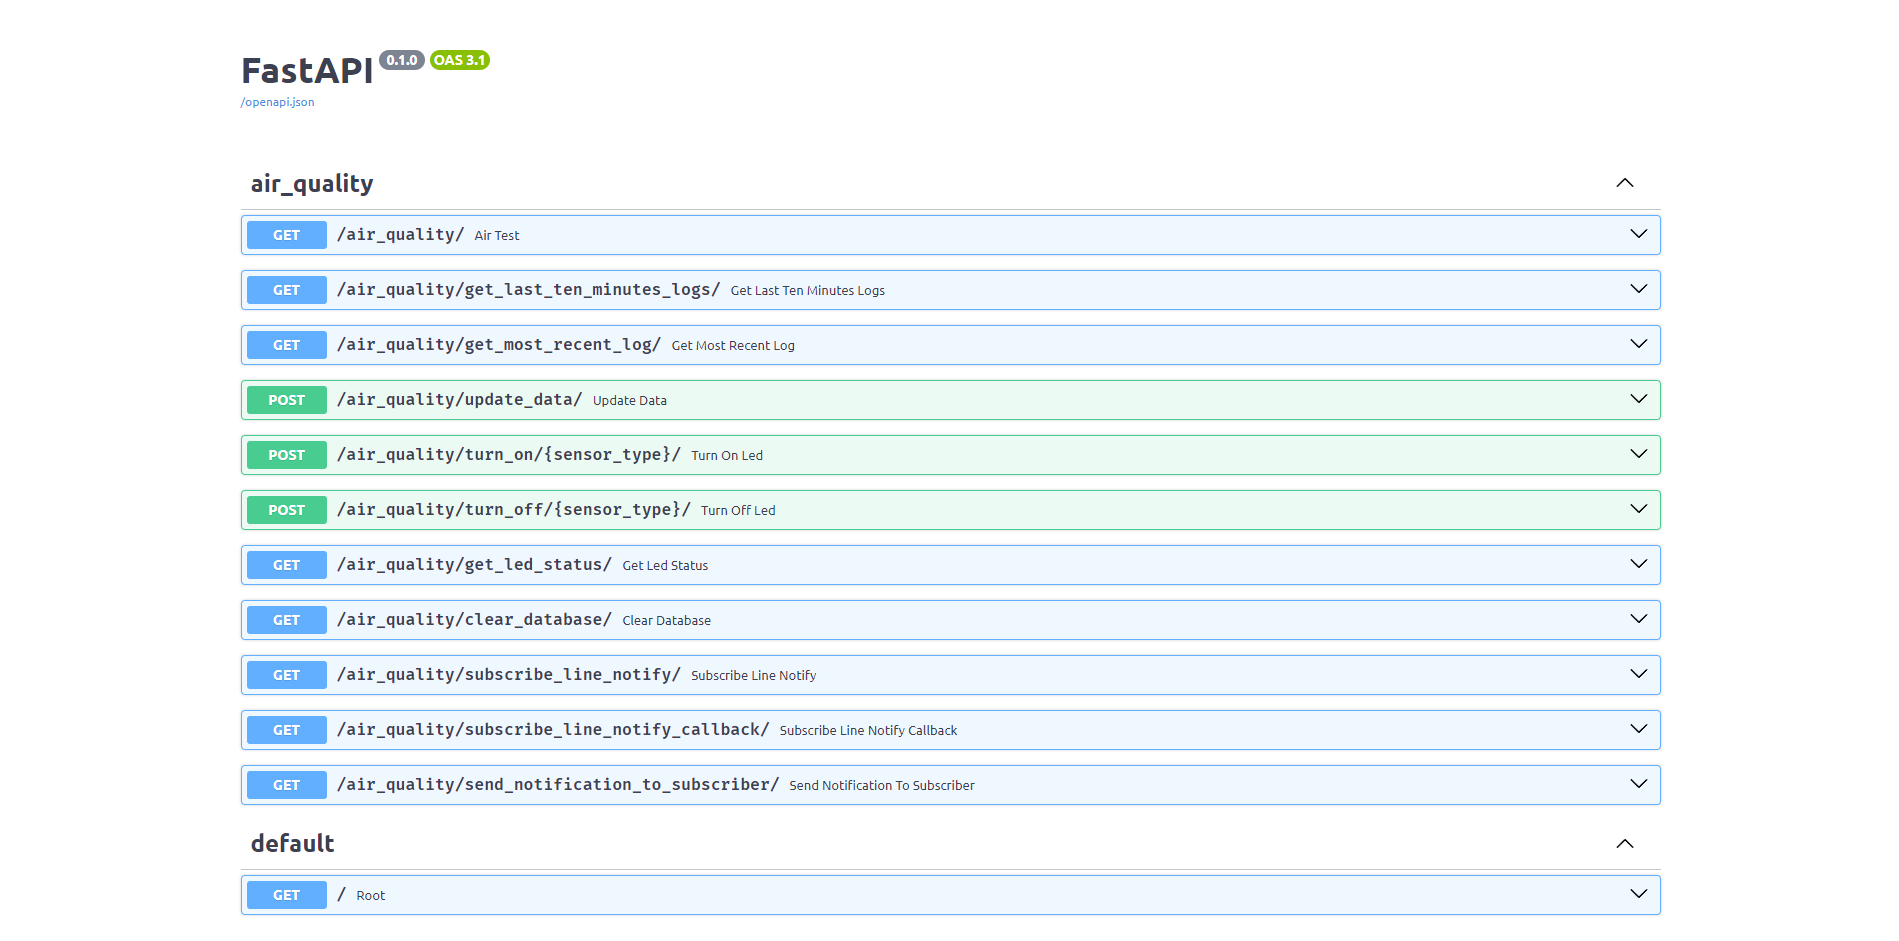Click GET badge for Subscribe Line Notify Callback
Viewport: 1899px width, 941px height.
pyautogui.click(x=286, y=730)
